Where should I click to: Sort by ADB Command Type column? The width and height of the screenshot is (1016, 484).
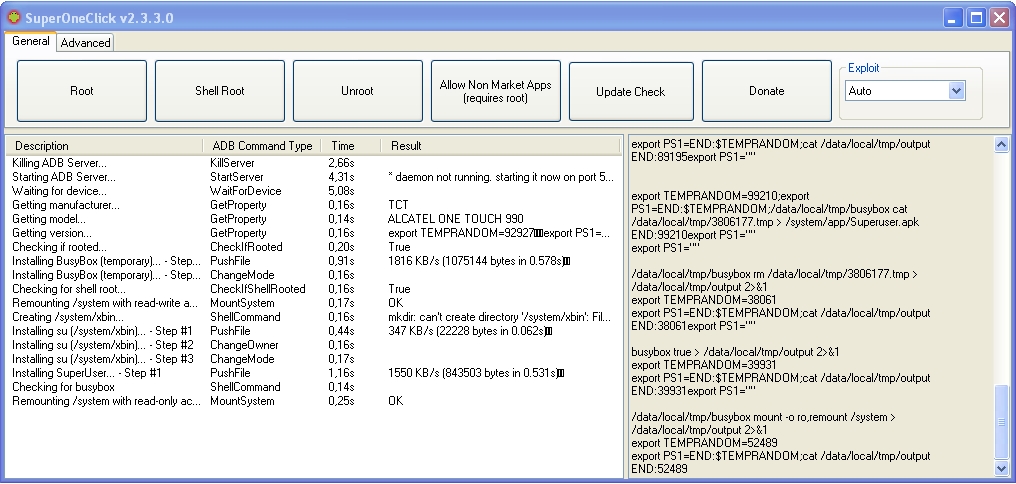point(262,146)
